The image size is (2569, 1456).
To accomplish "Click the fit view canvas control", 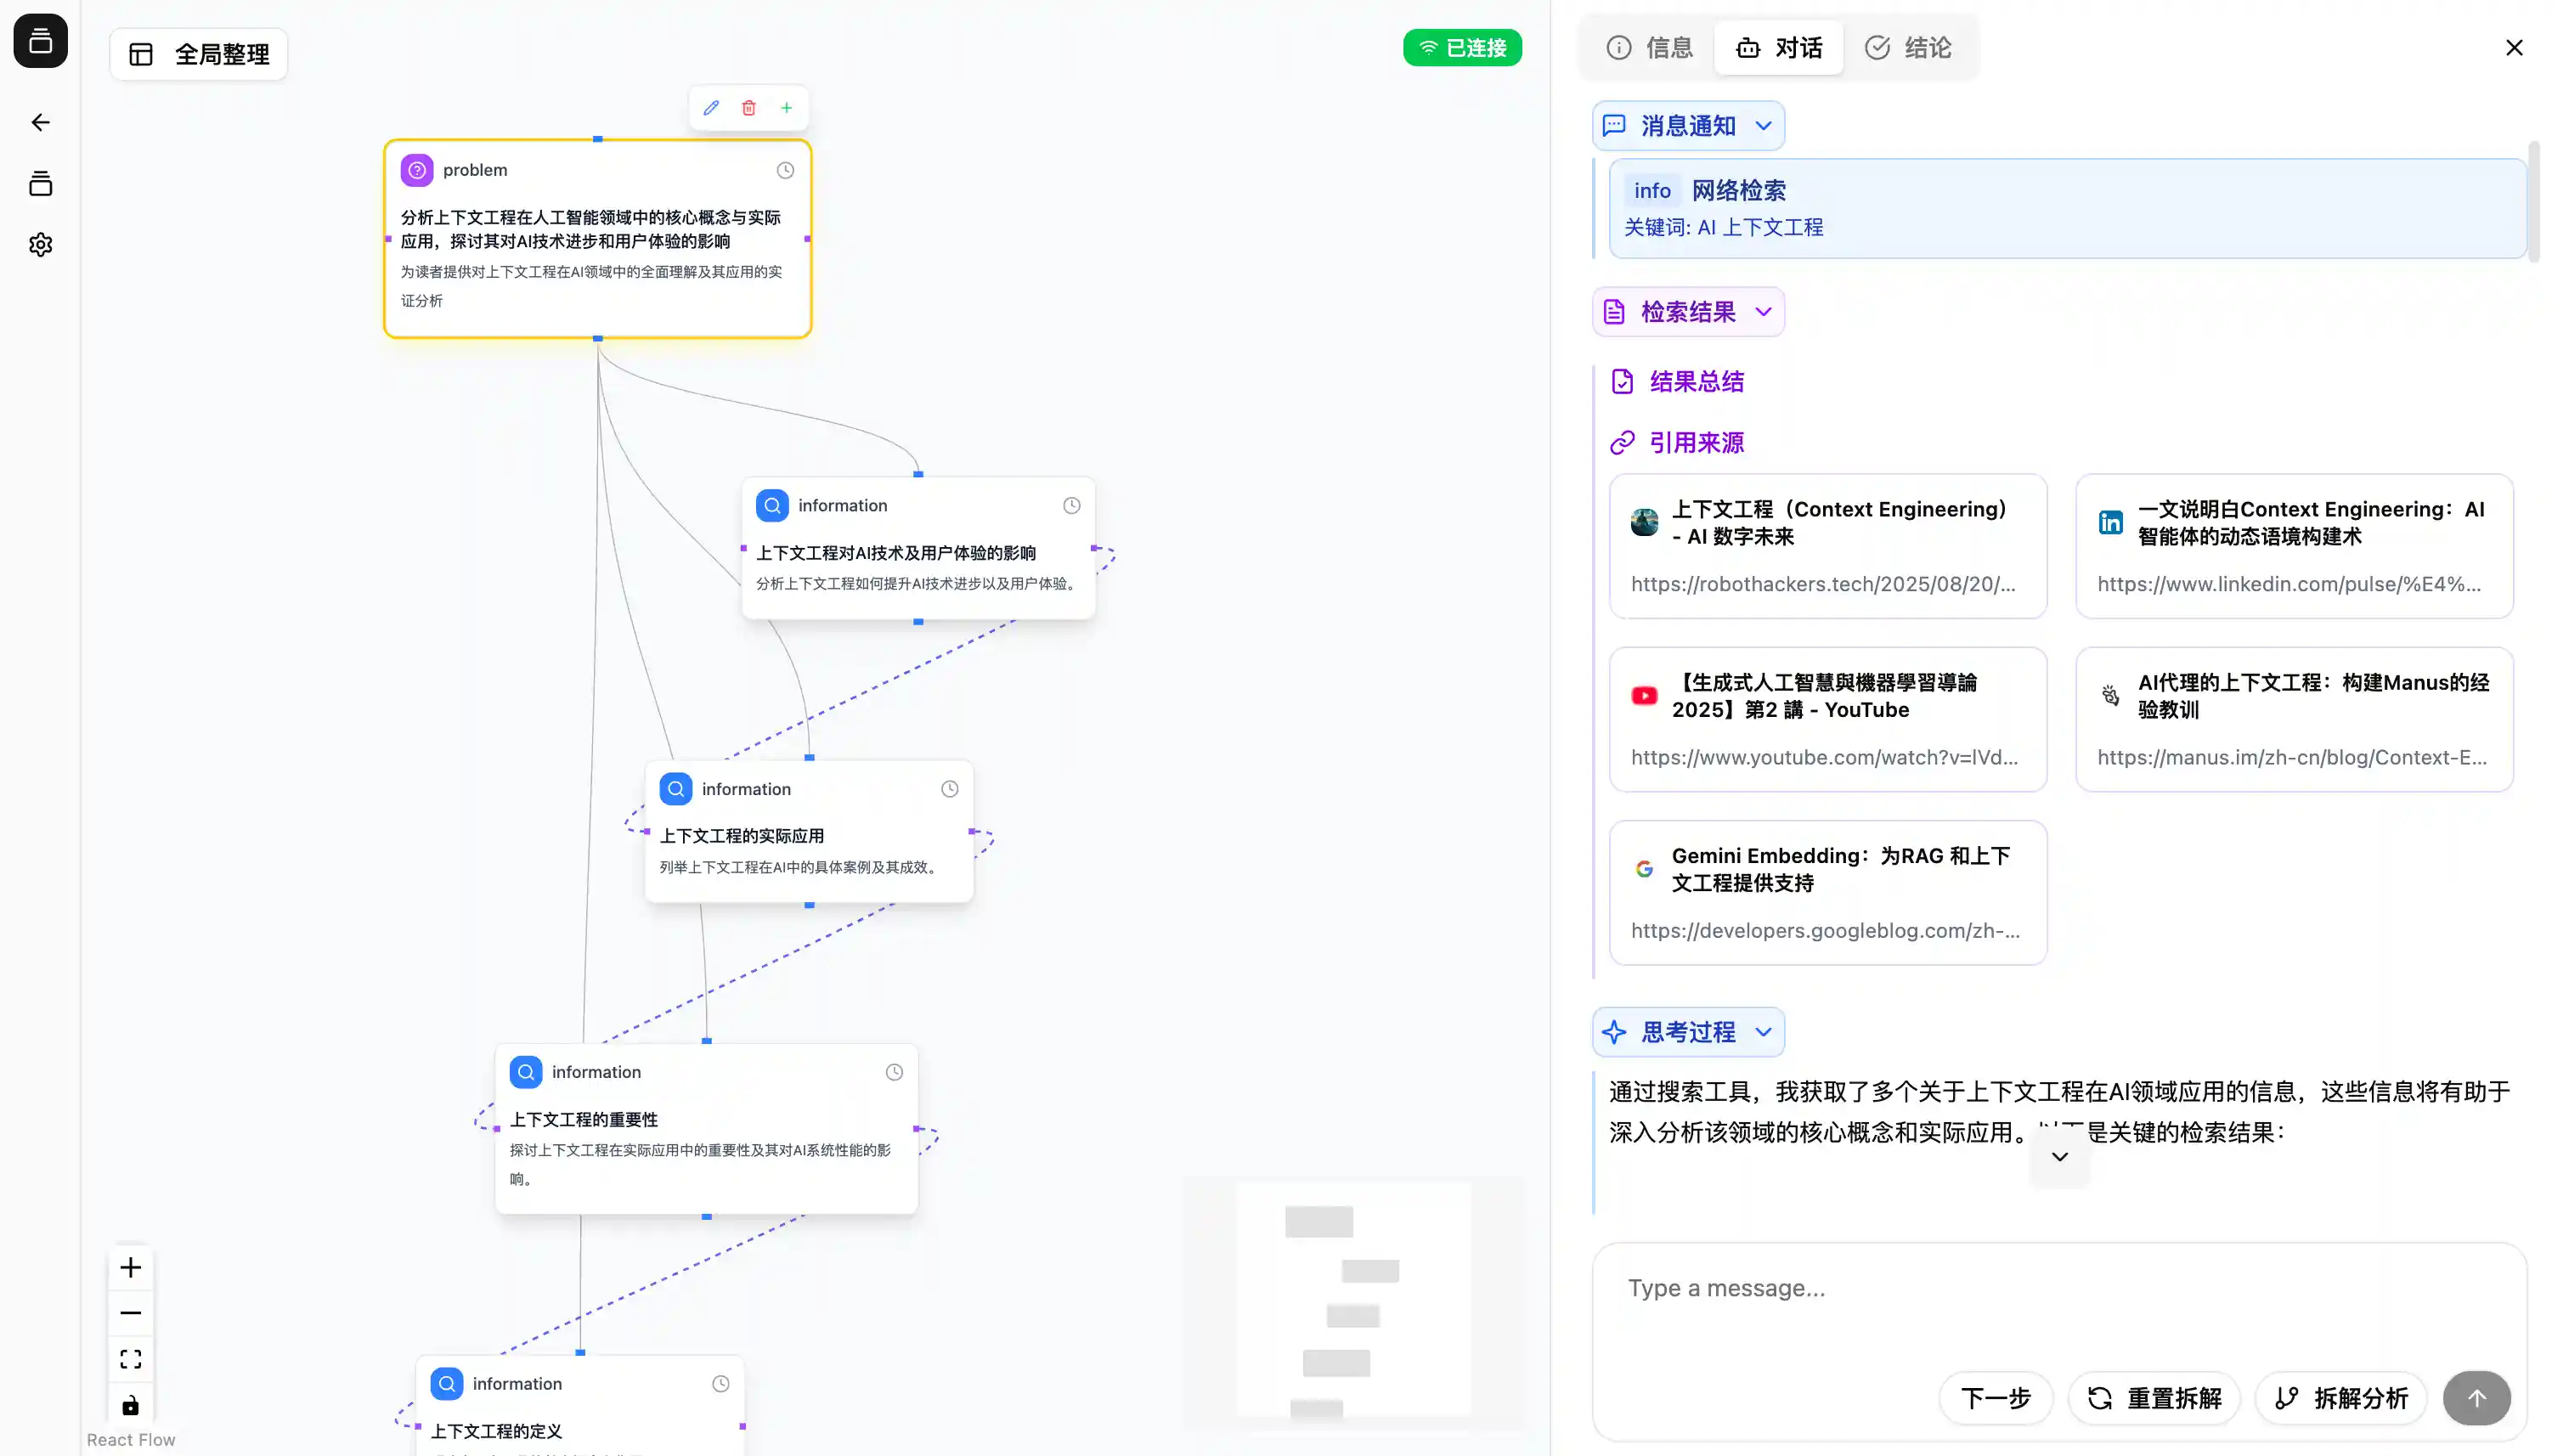I will tap(131, 1359).
